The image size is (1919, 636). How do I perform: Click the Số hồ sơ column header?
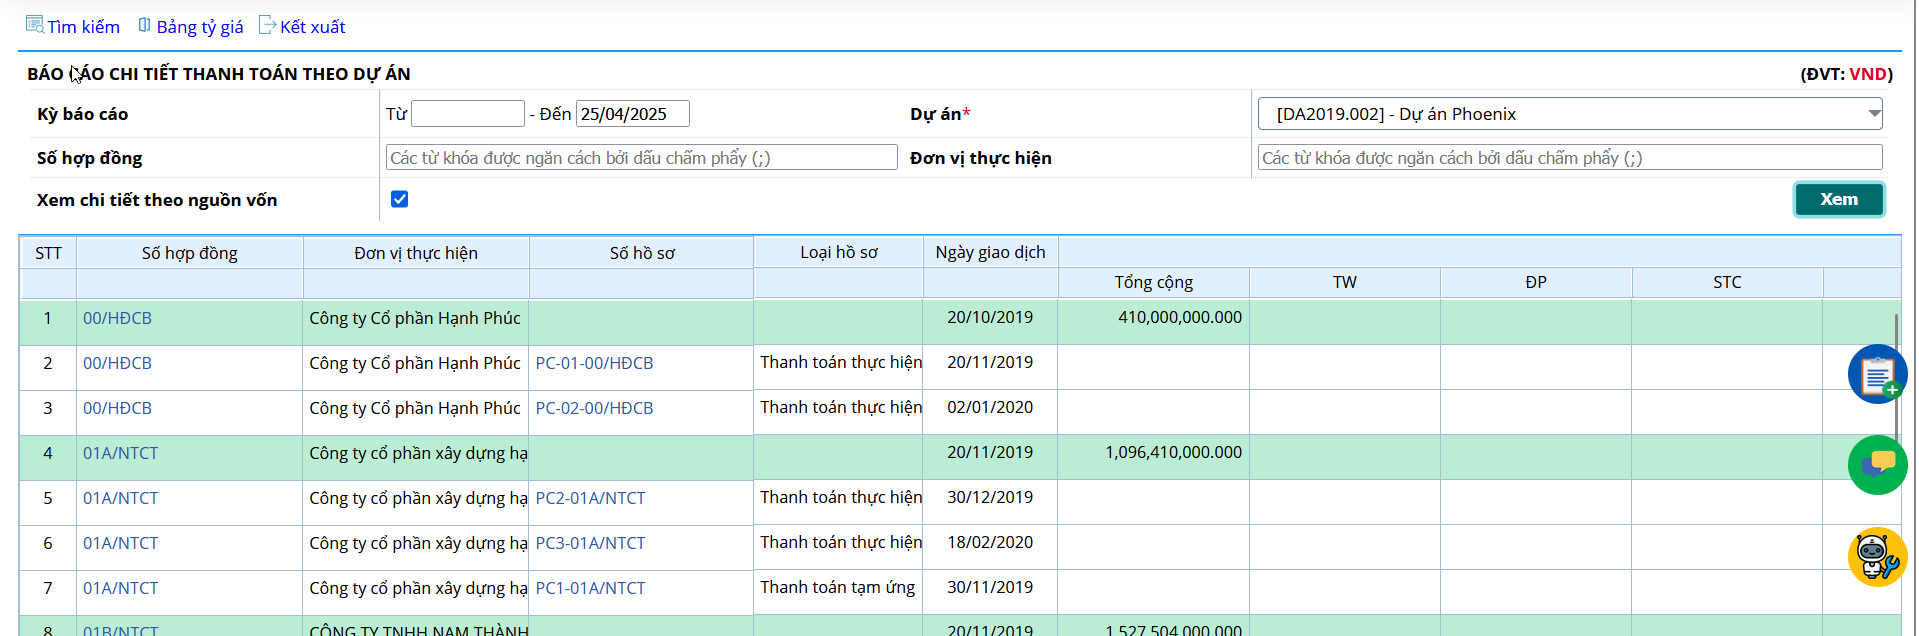tap(642, 253)
